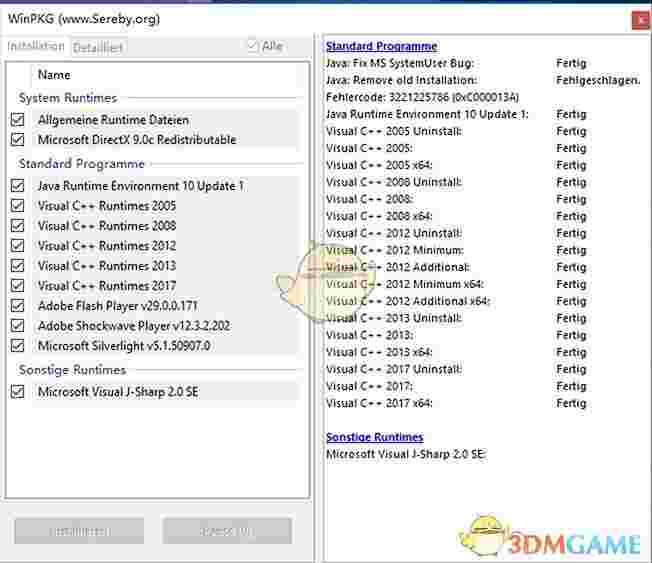Toggle Microsoft Silverlight v5.1.50907.0 checkbox
Screen dimensions: 652x563
pyautogui.click(x=17, y=346)
